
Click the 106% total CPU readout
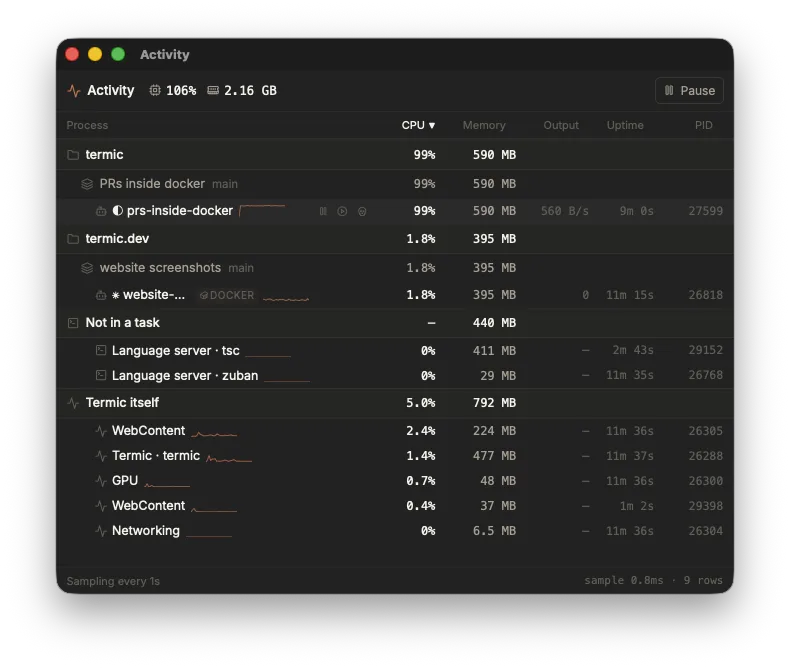(181, 91)
